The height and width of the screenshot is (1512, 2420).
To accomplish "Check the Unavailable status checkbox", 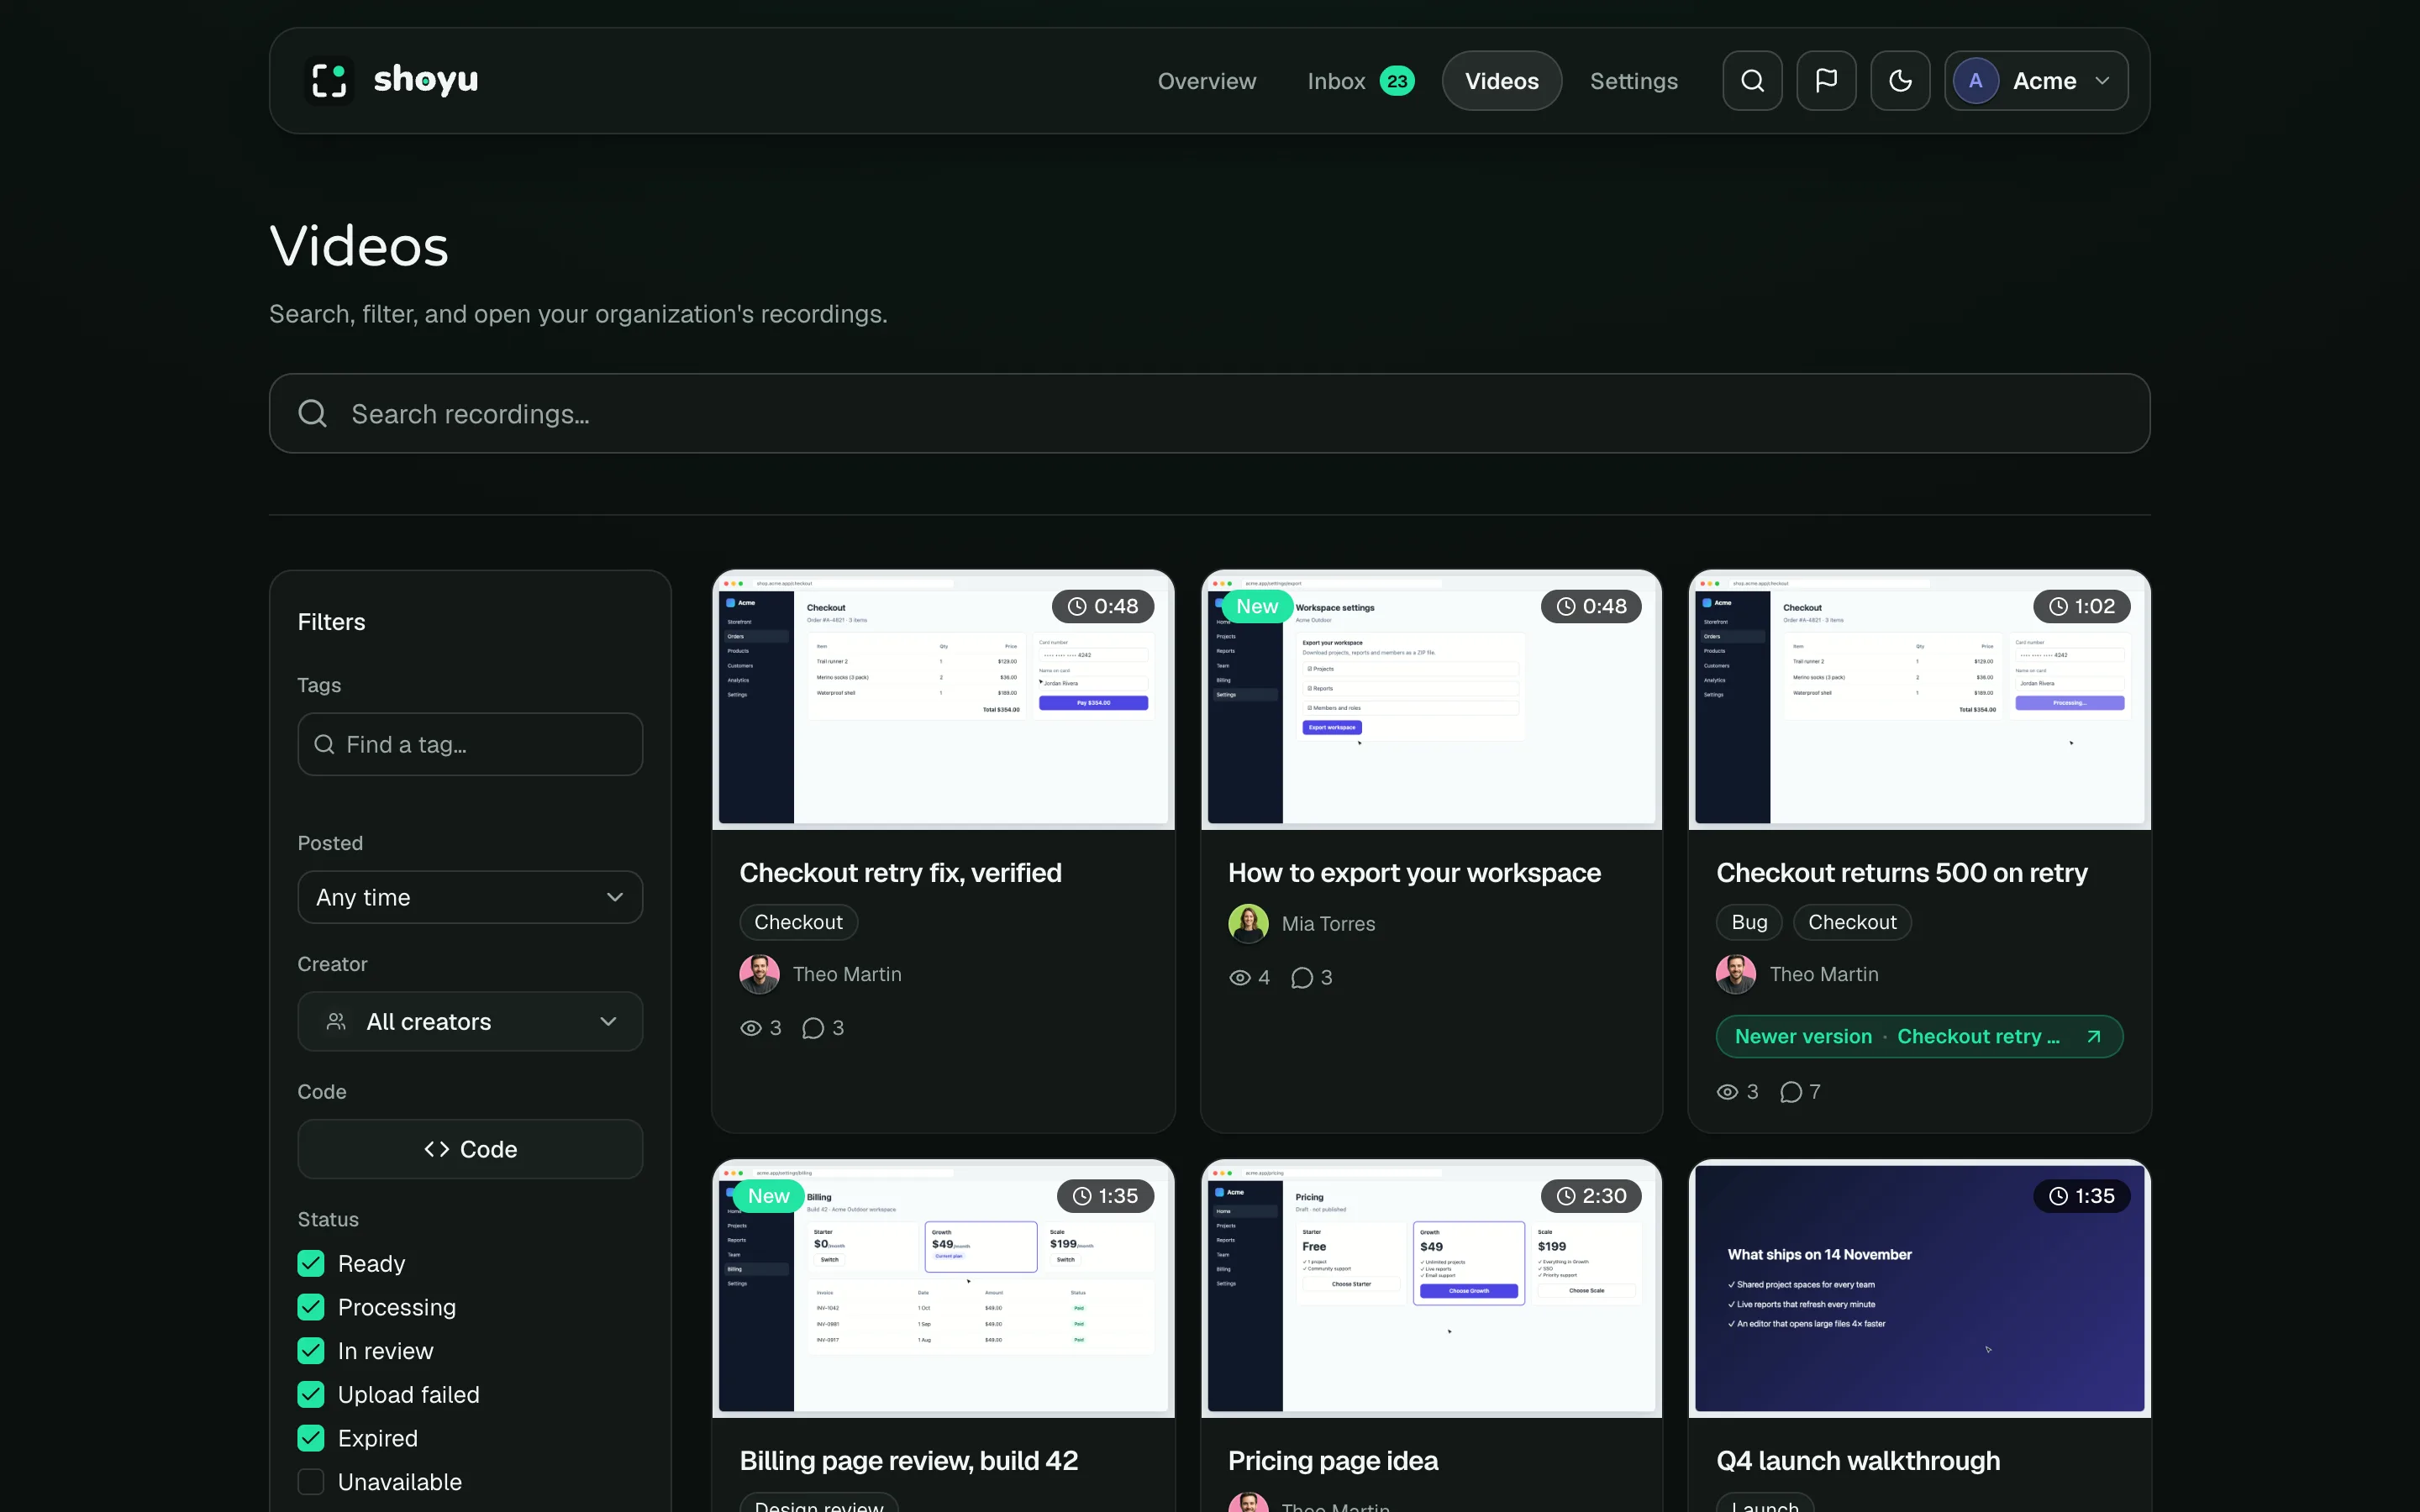I will click(311, 1482).
